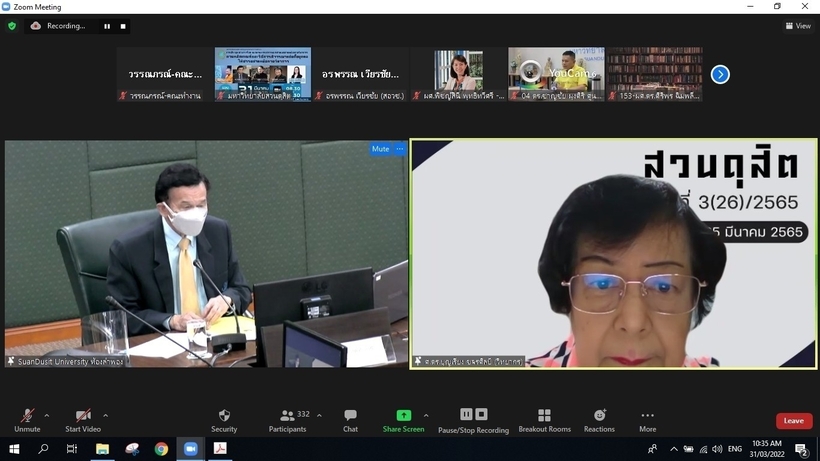Click the green Share Screen icon
The width and height of the screenshot is (820, 461).
coord(403,415)
